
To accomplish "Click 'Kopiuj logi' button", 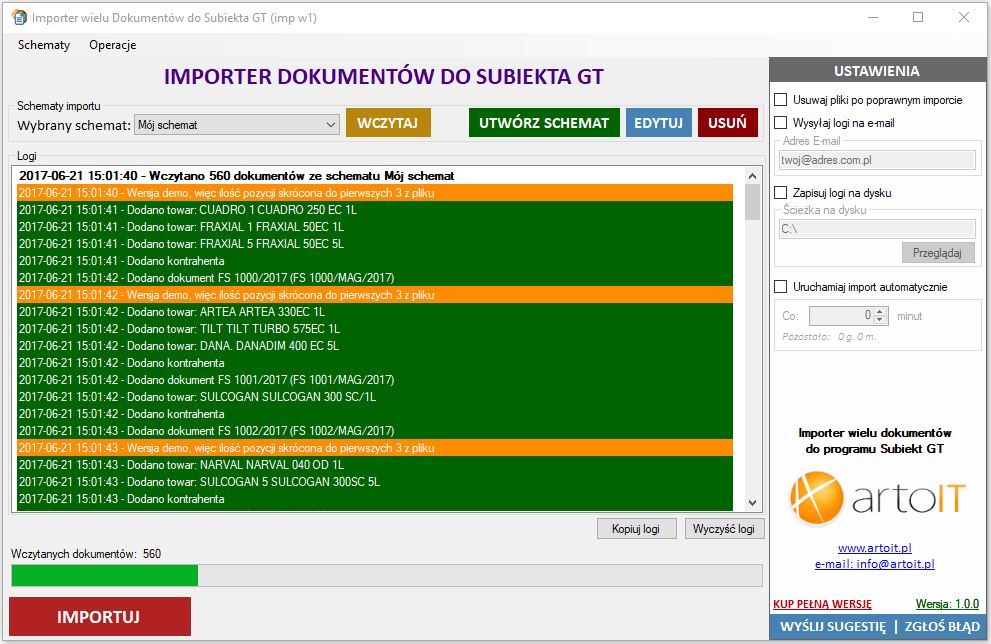I will 636,529.
